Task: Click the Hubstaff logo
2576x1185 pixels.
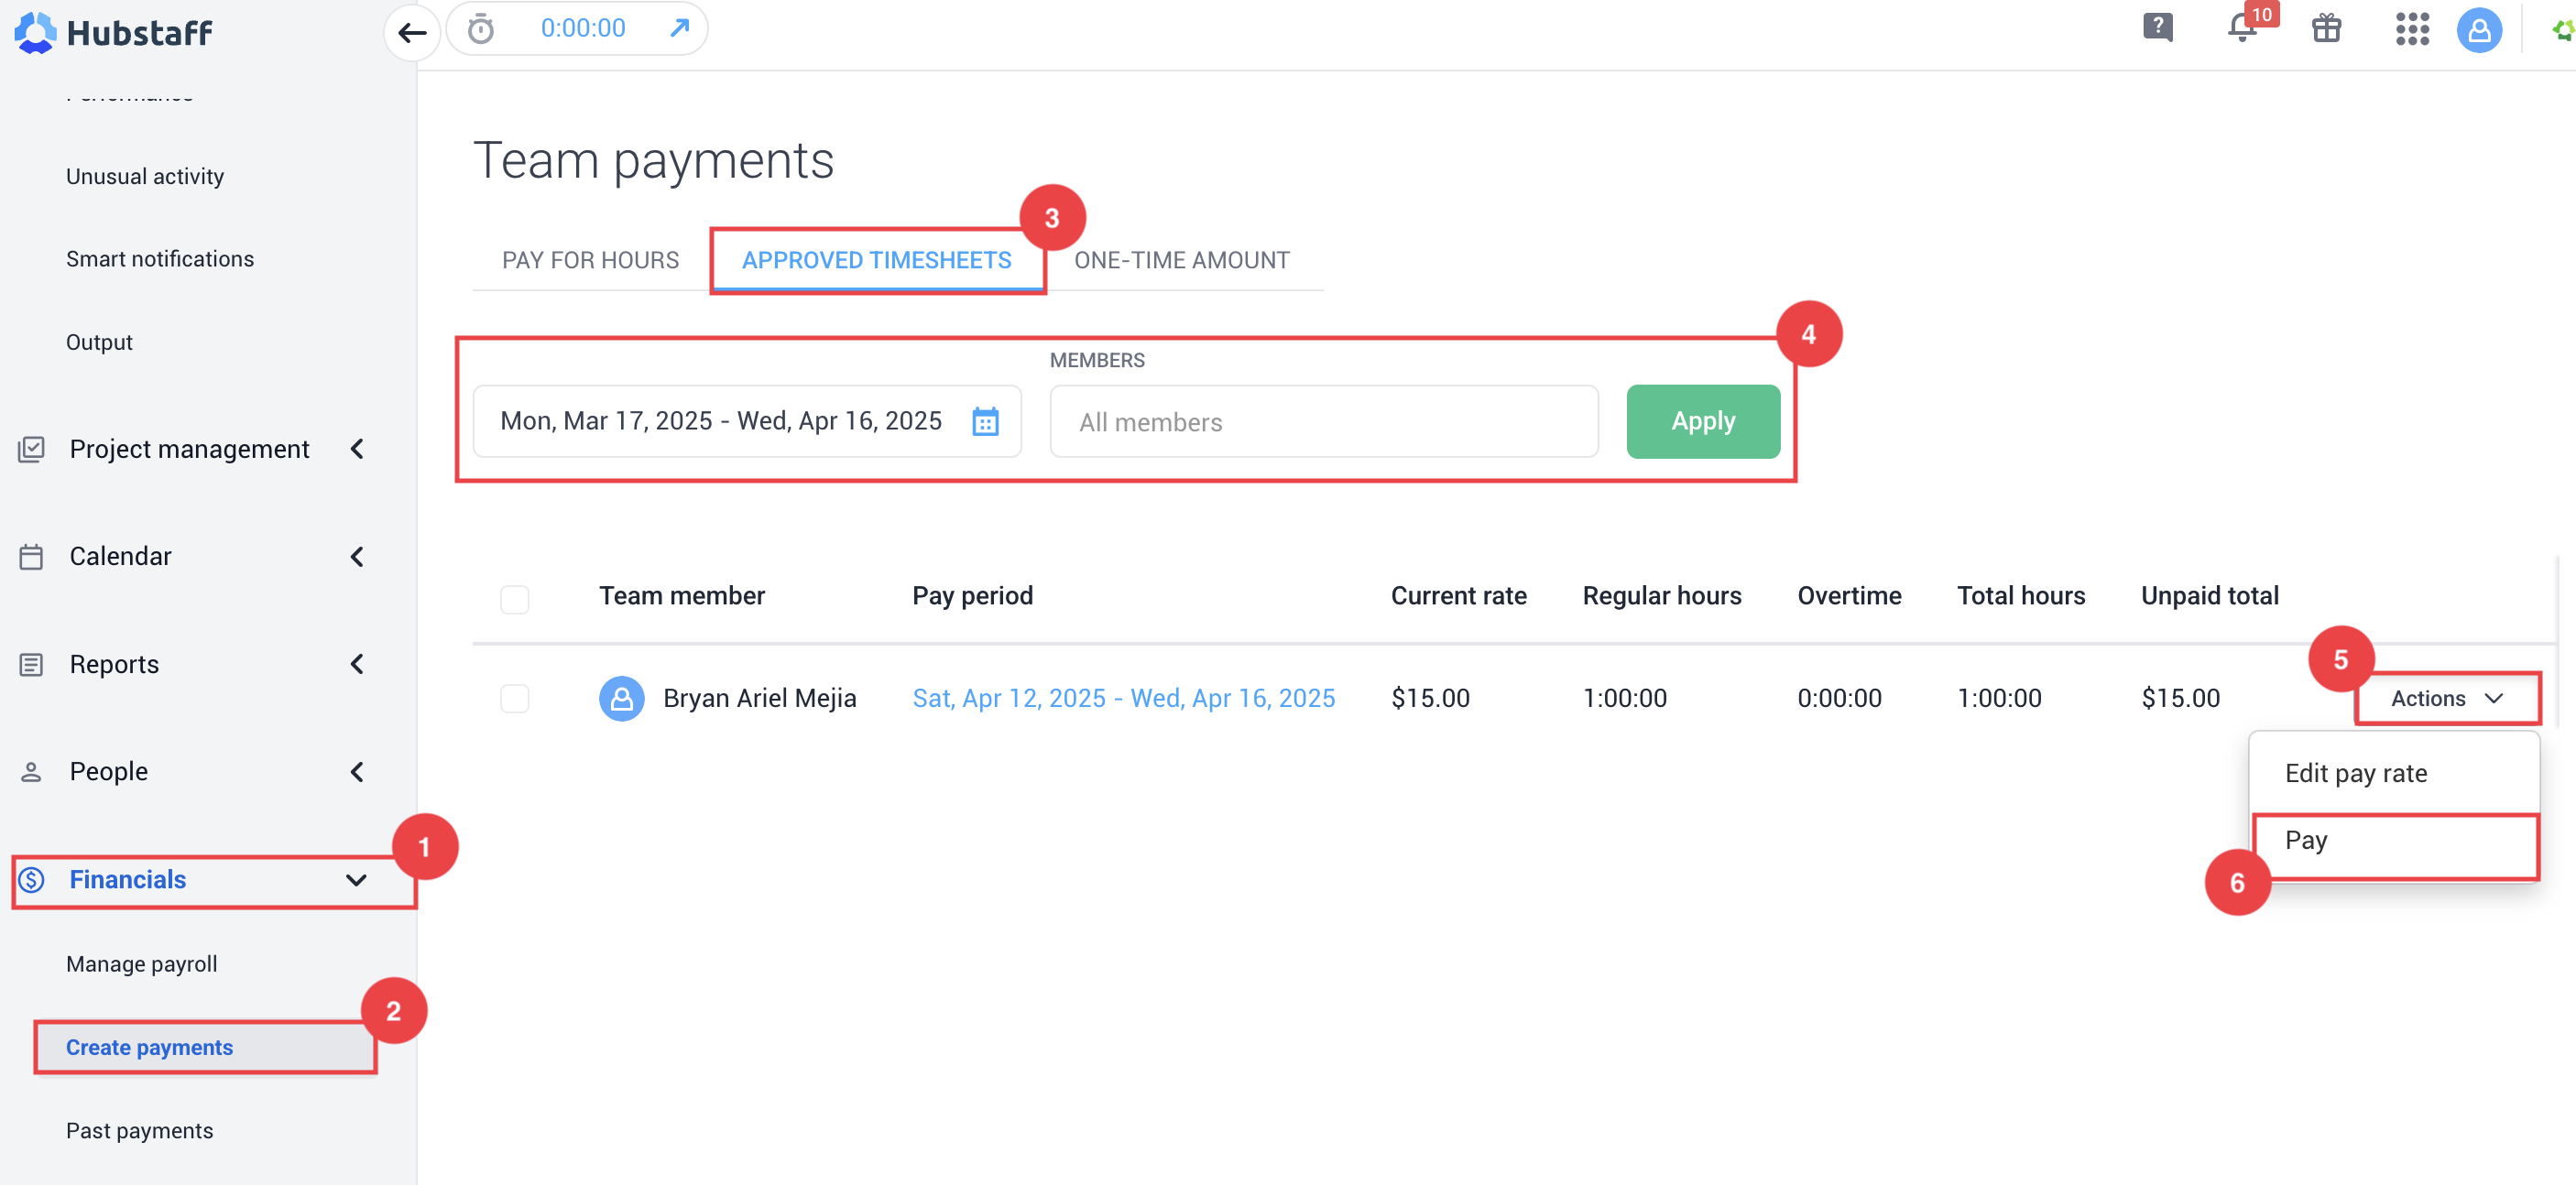Action: pyautogui.click(x=113, y=32)
